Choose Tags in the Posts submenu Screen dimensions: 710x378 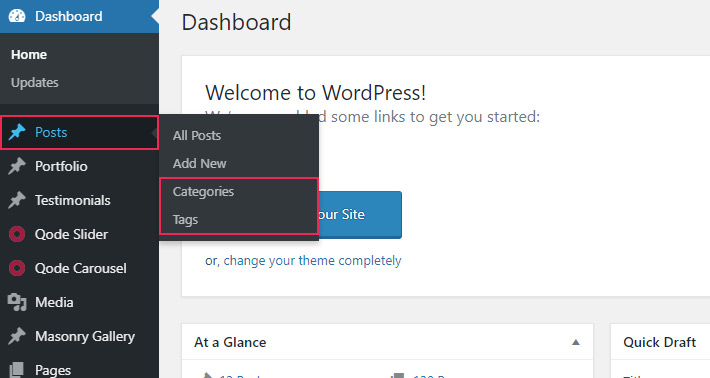pyautogui.click(x=186, y=220)
